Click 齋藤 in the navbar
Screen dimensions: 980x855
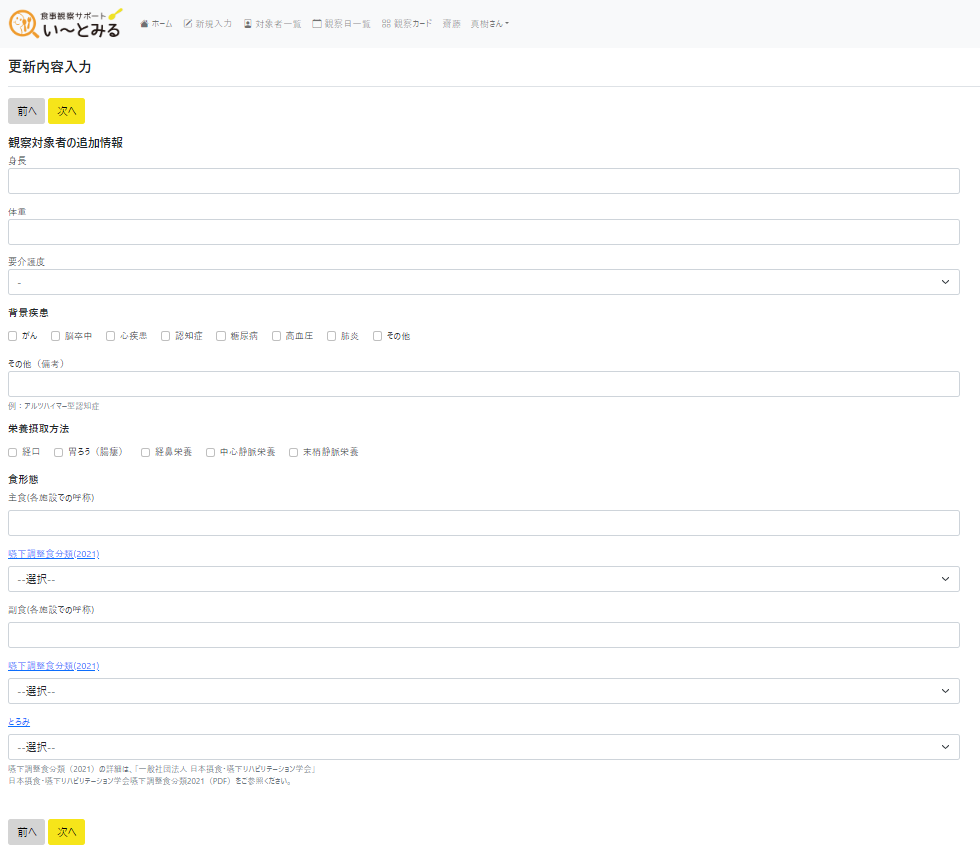pyautogui.click(x=452, y=24)
